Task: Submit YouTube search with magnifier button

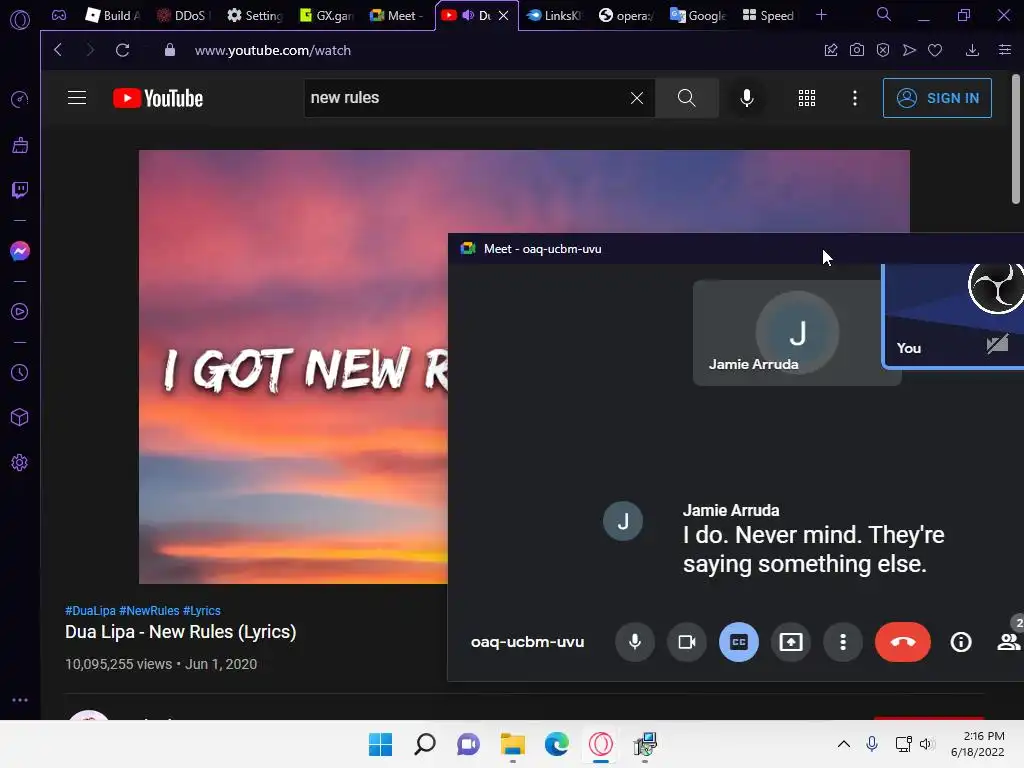Action: [686, 98]
